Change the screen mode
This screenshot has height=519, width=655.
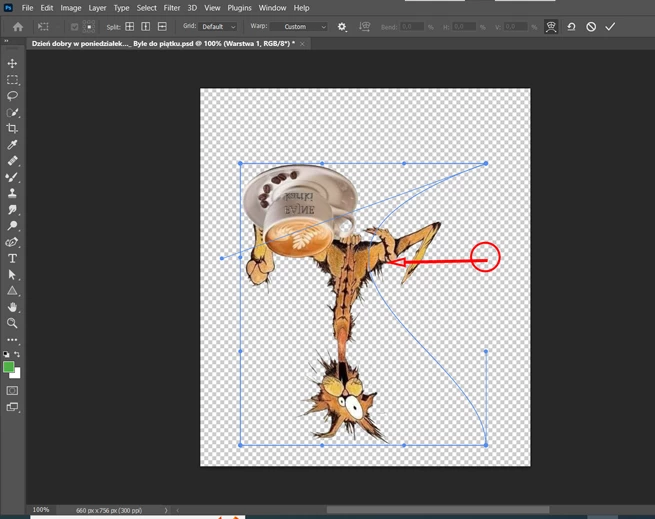pyautogui.click(x=12, y=407)
